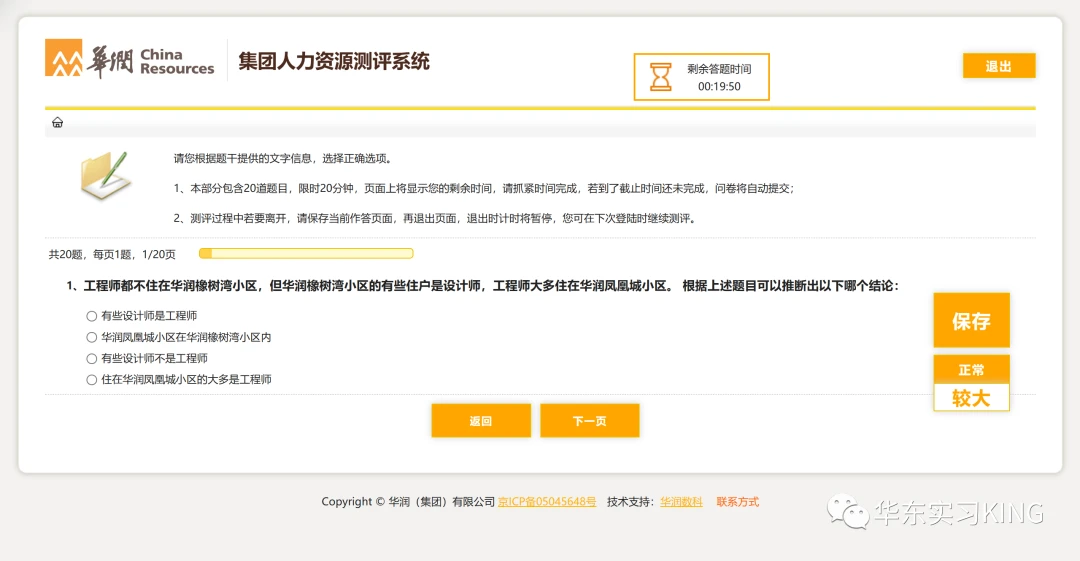Switch font size to 较大
The height and width of the screenshot is (561, 1080).
[x=971, y=398]
